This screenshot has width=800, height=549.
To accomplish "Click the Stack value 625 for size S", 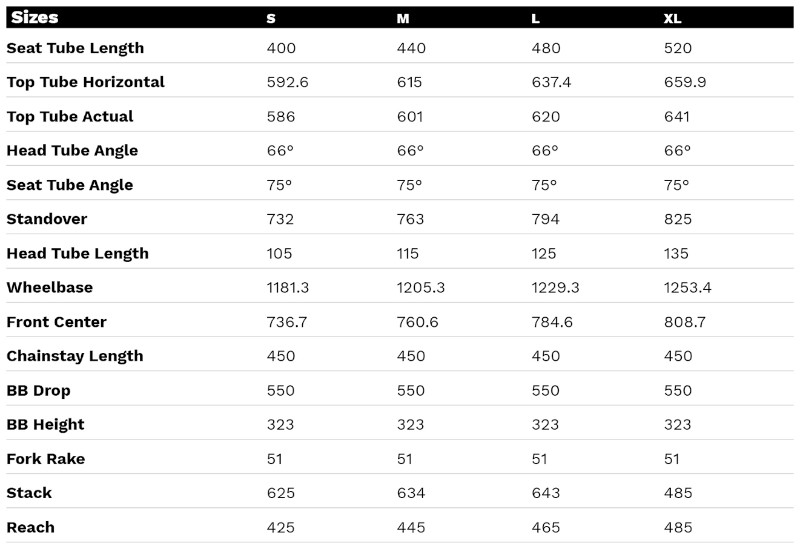I will point(281,493).
